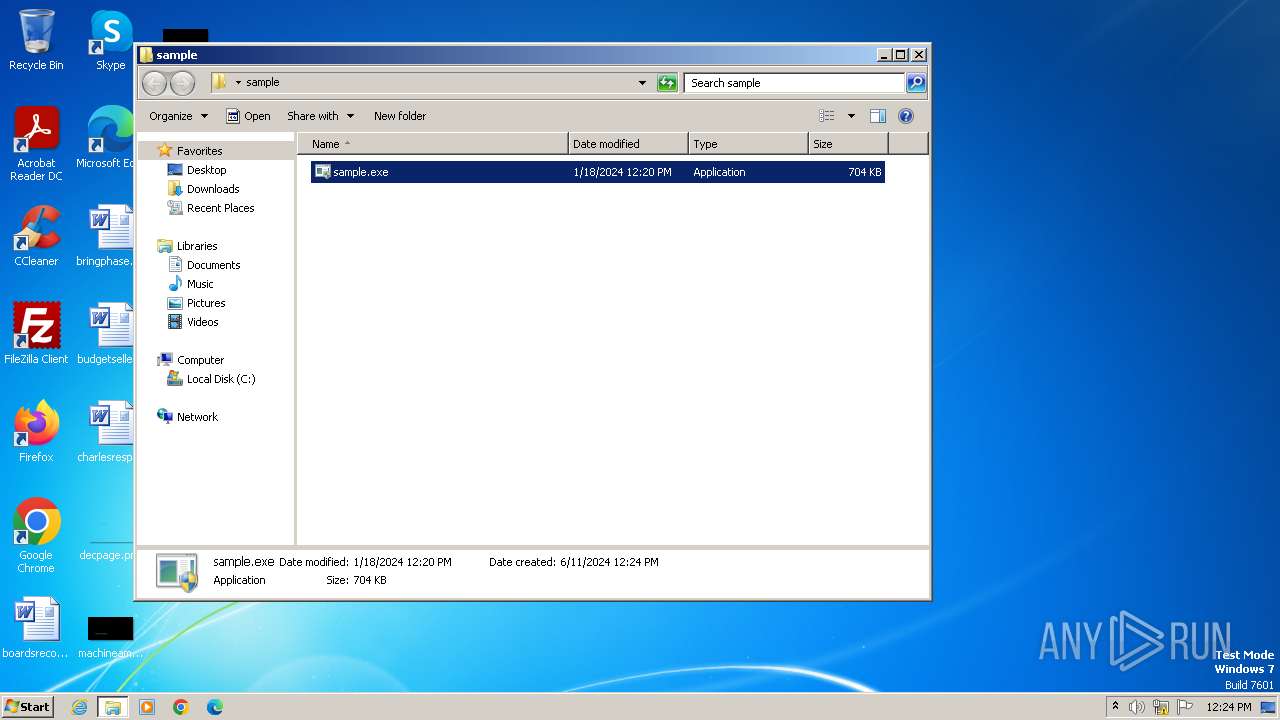Image resolution: width=1280 pixels, height=720 pixels.
Task: Open the More view options arrow
Action: point(851,116)
